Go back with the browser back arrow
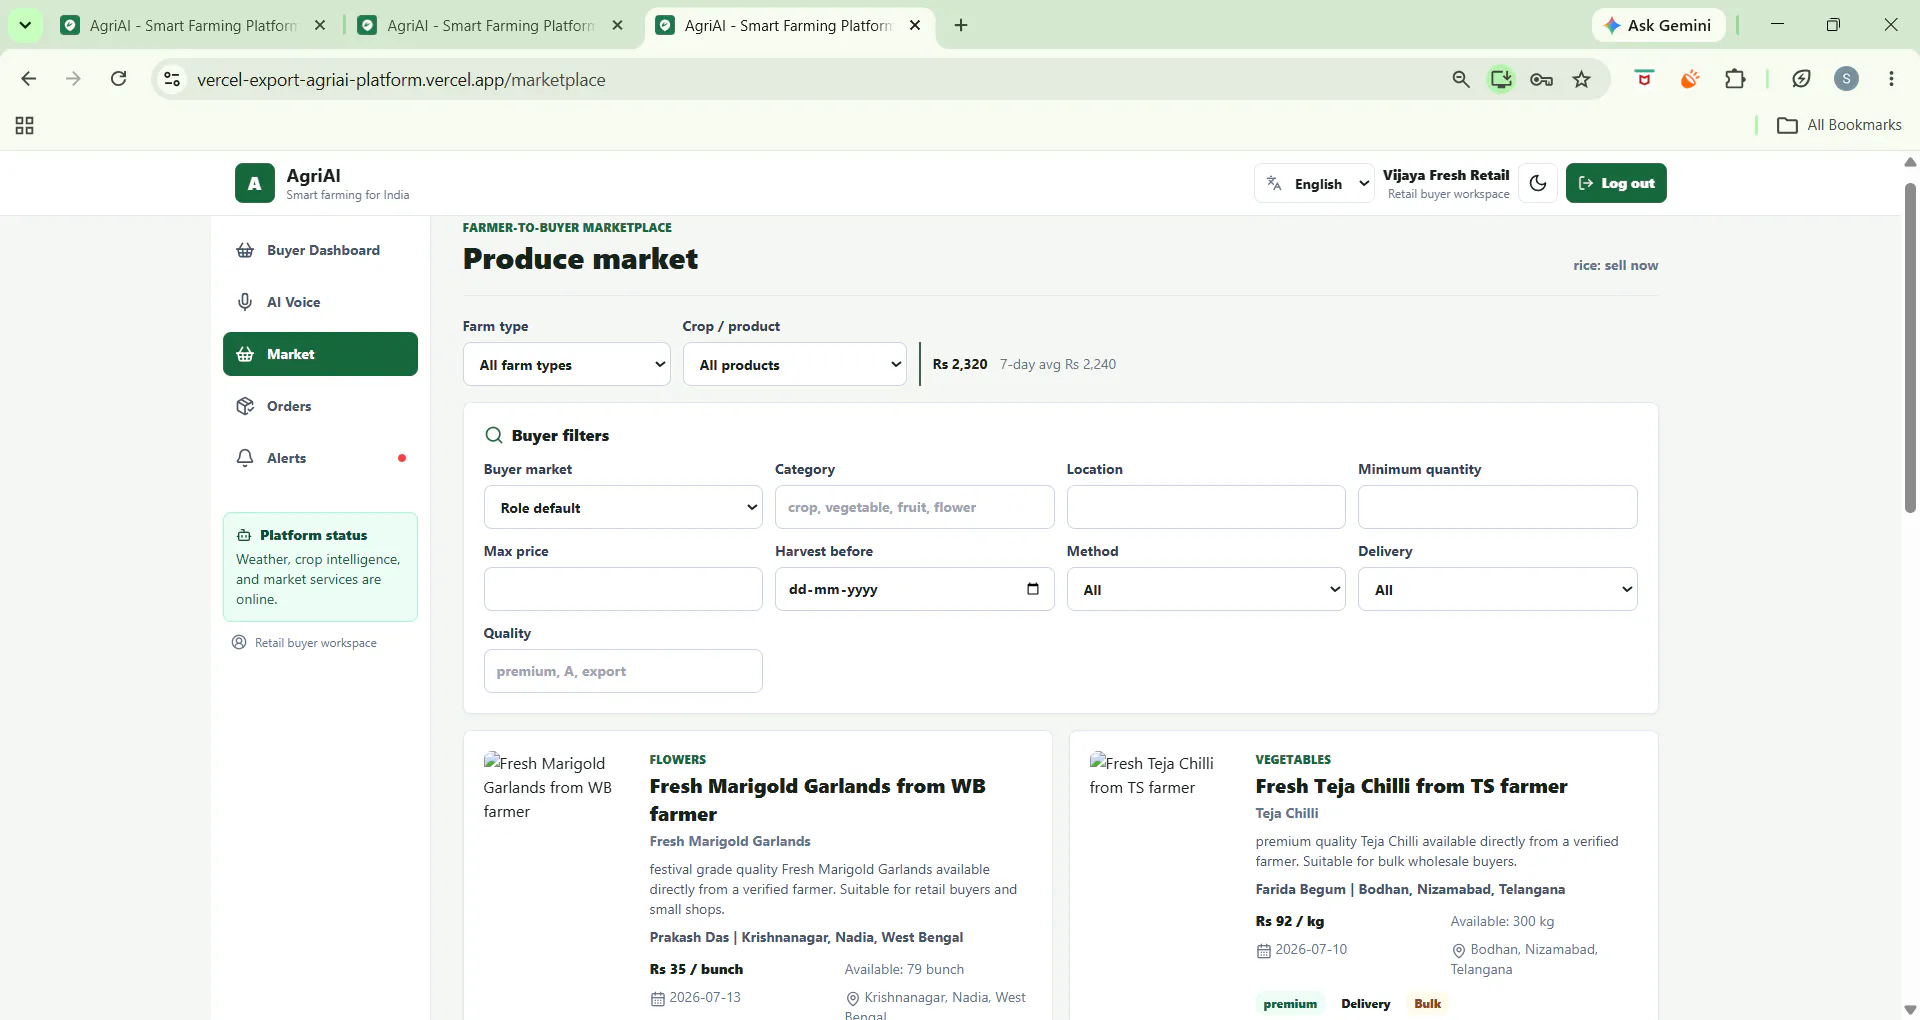 (29, 79)
